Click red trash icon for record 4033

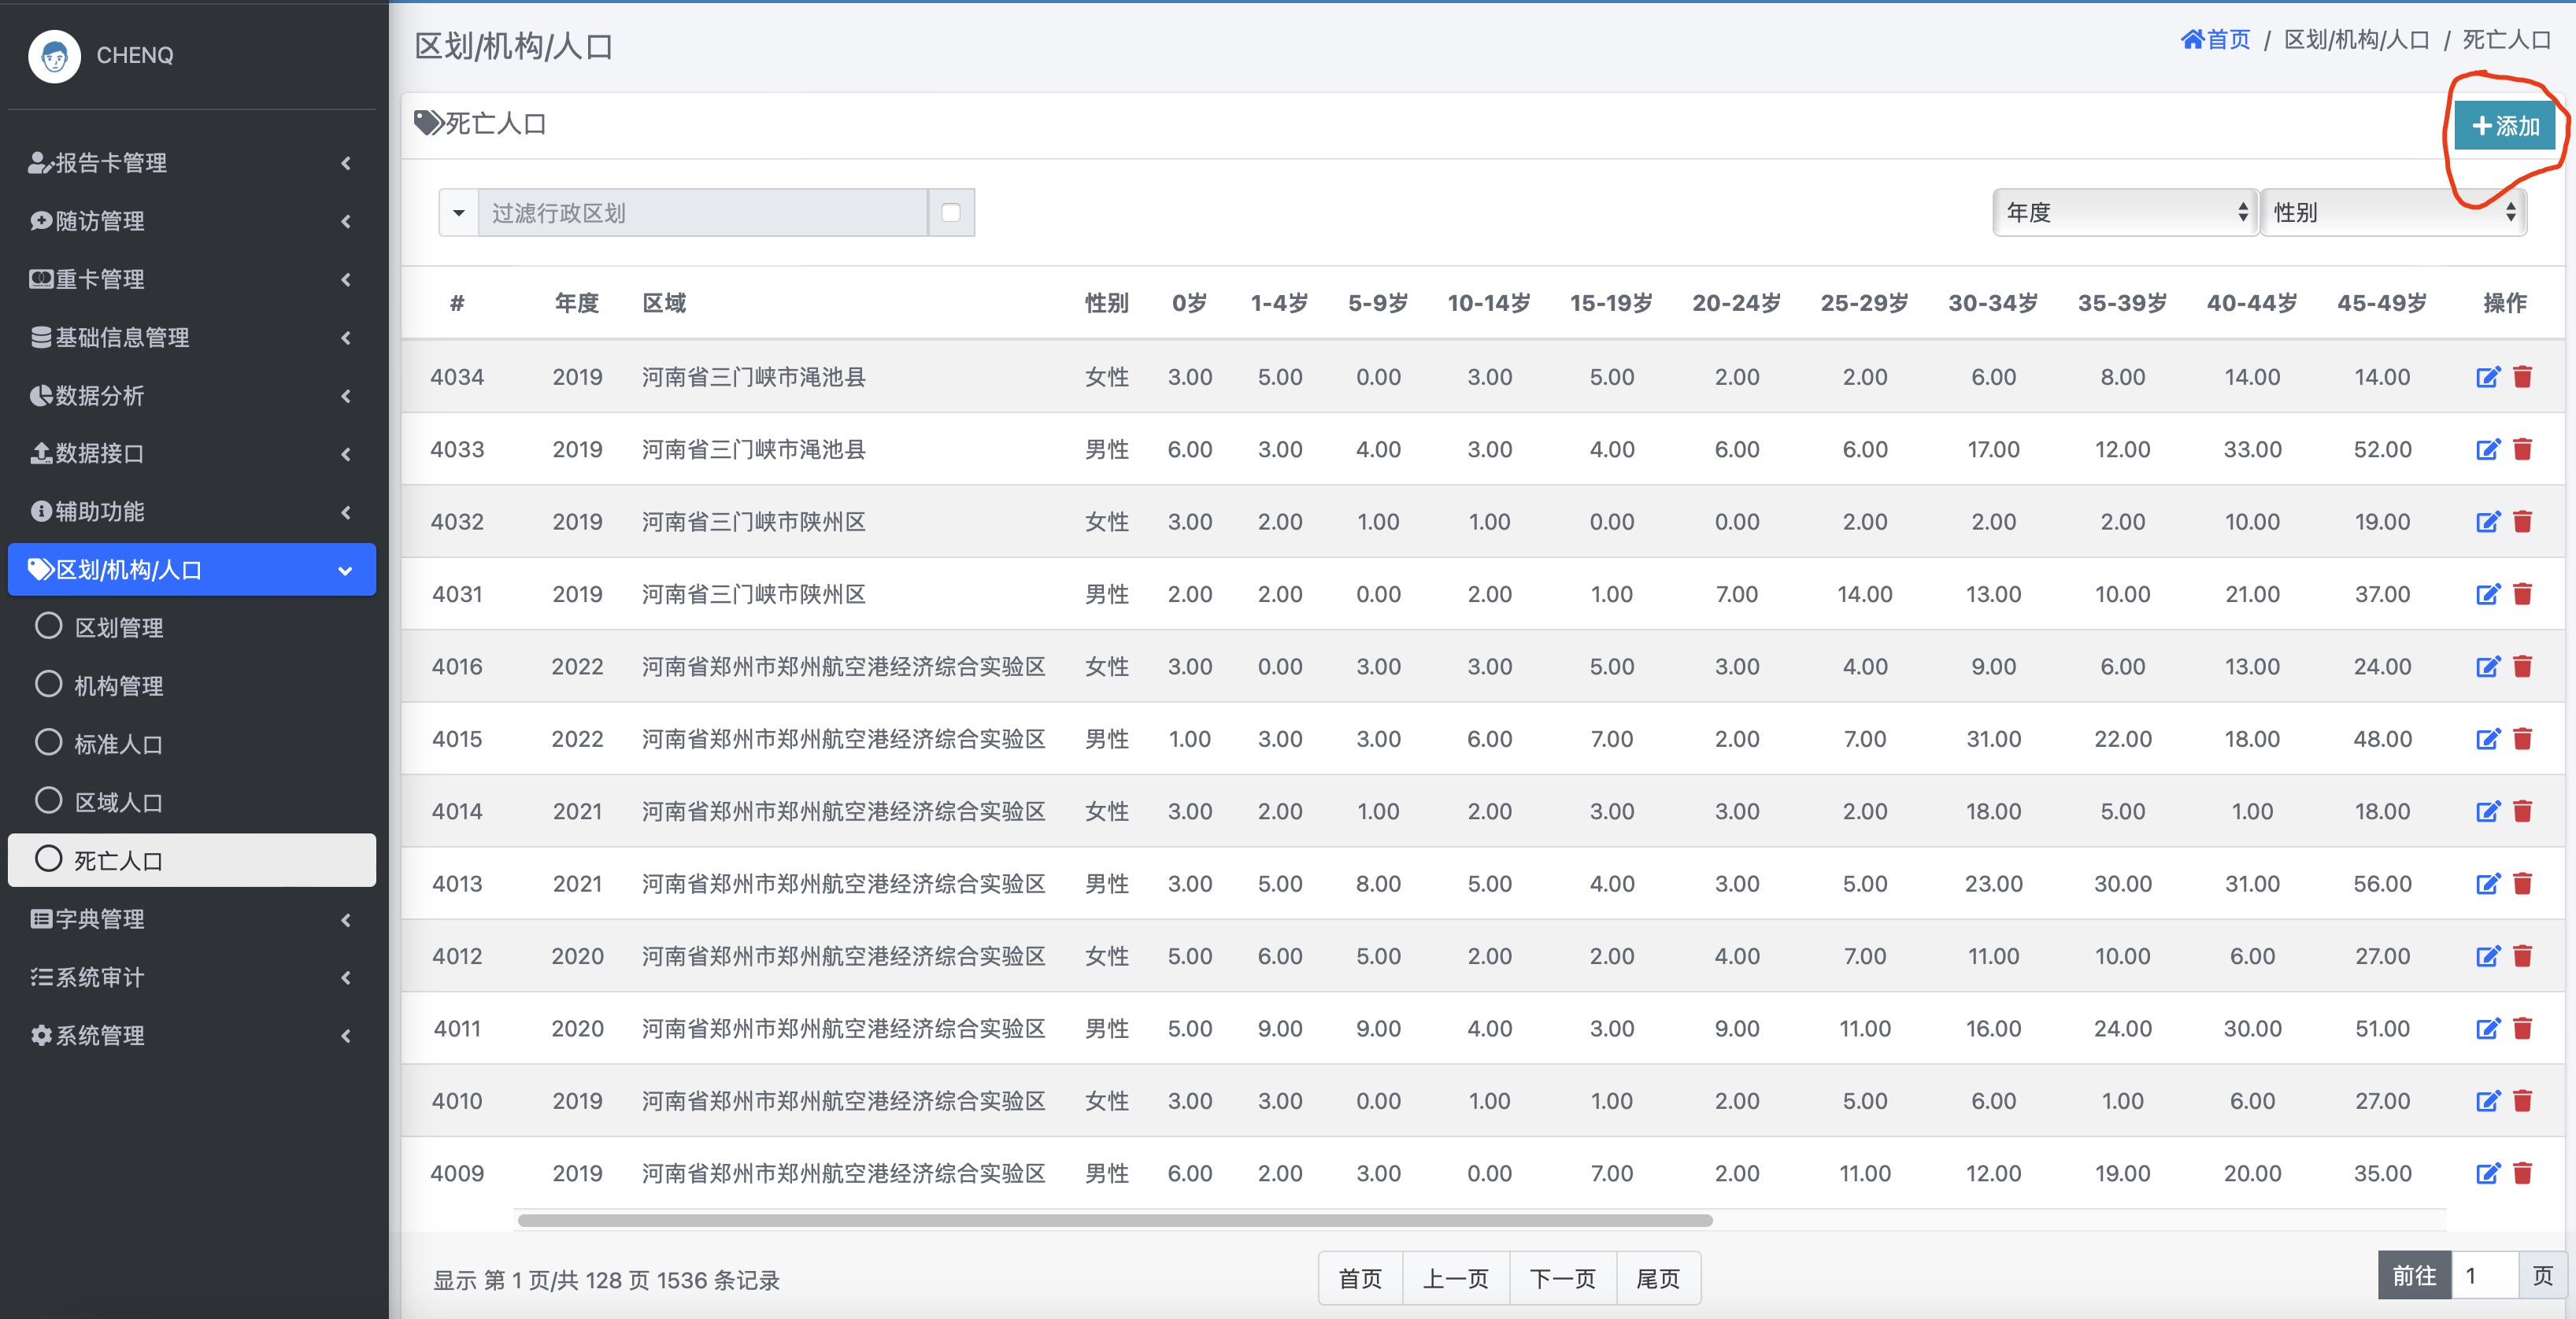(x=2522, y=450)
